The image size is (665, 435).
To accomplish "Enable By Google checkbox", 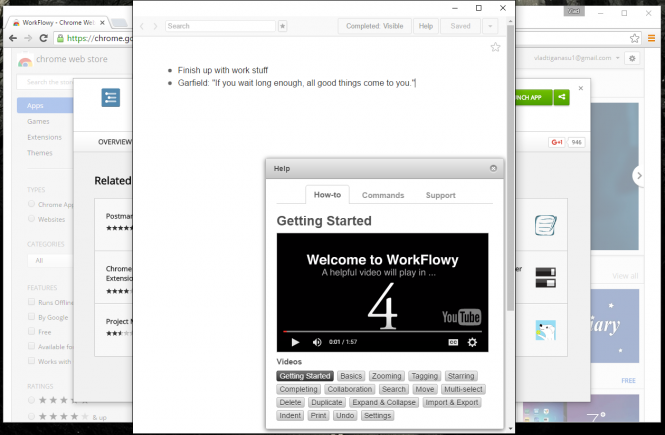I will [31, 317].
